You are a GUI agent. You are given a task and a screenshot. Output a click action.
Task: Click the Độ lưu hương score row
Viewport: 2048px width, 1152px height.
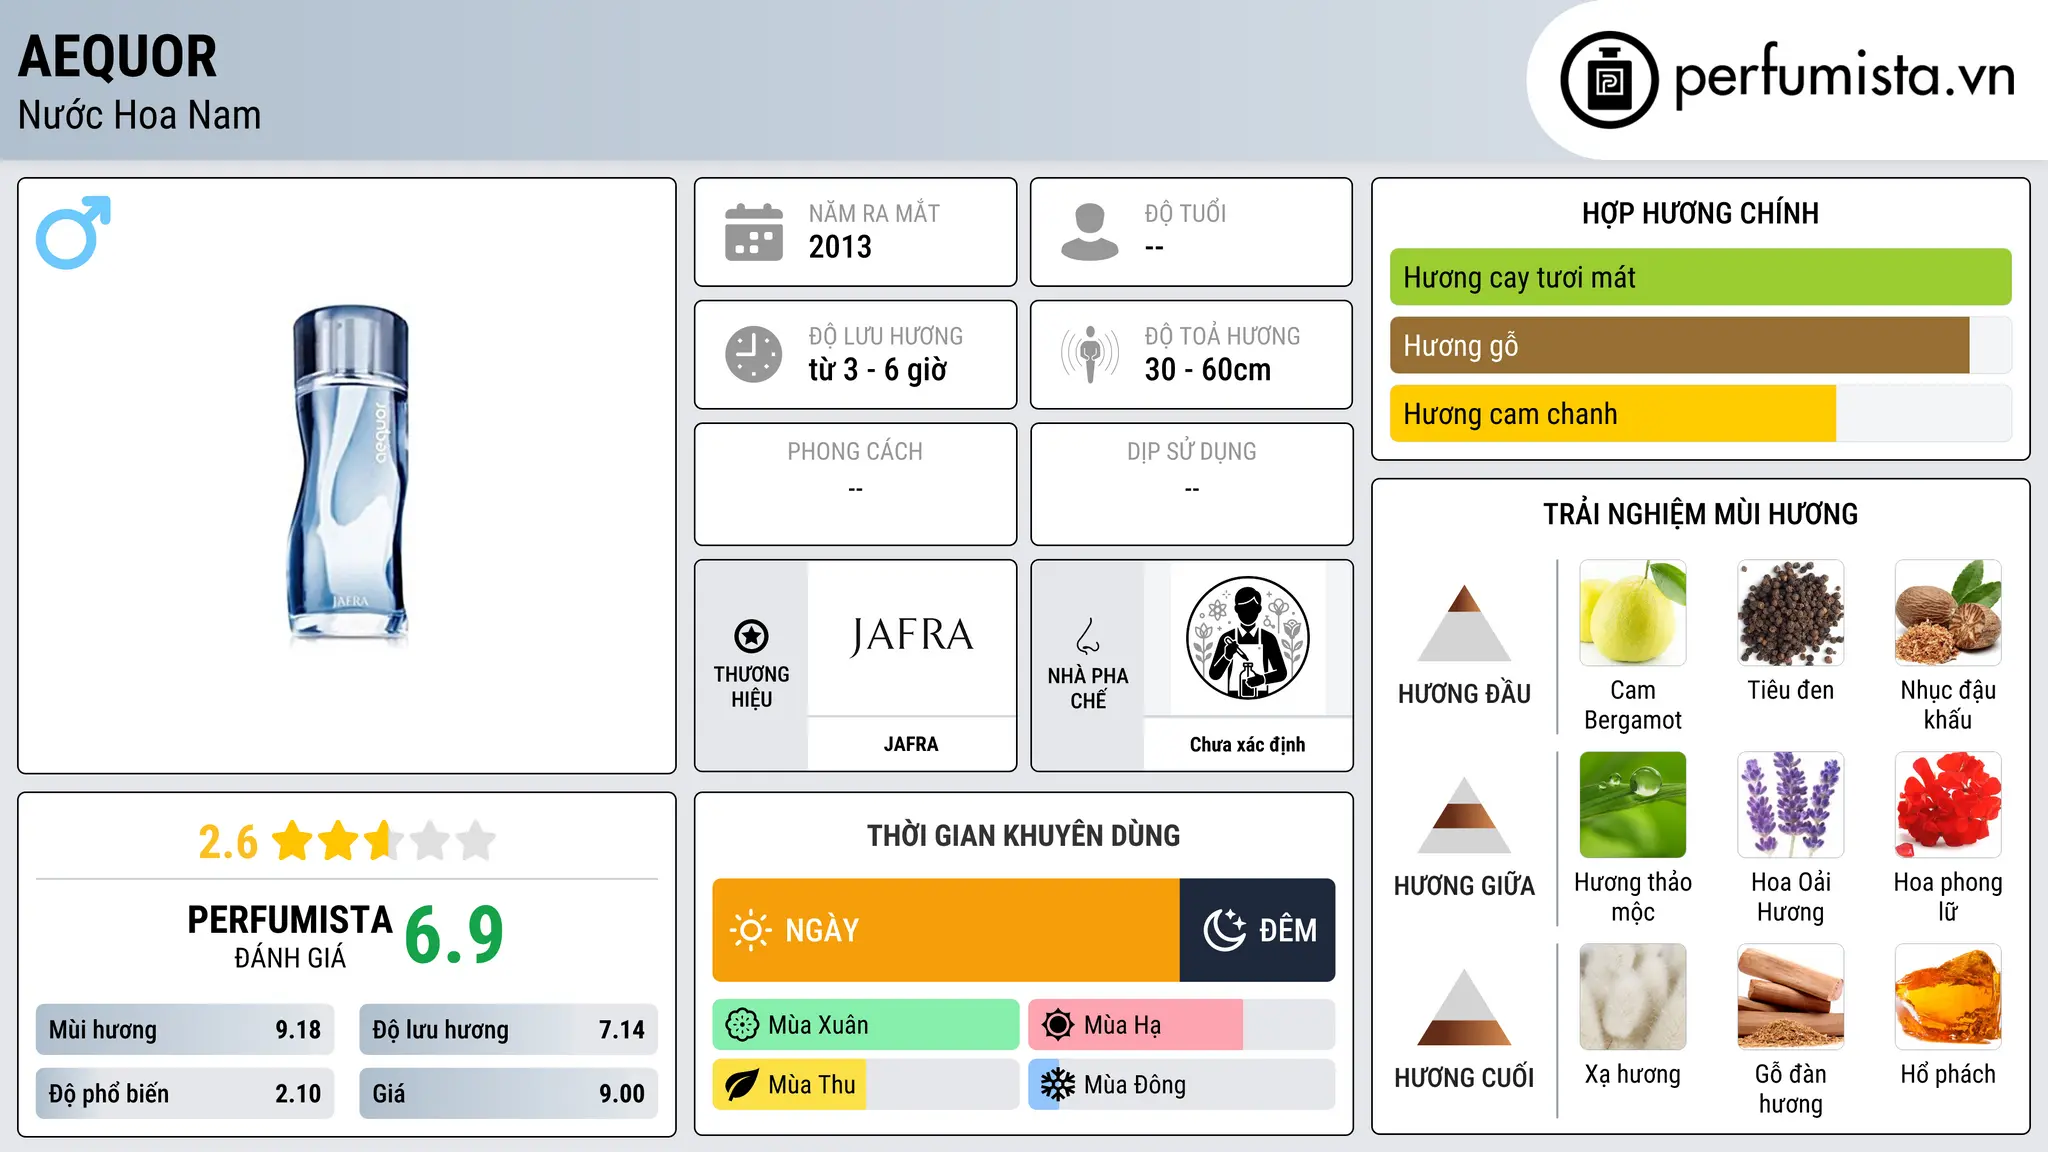(508, 1030)
